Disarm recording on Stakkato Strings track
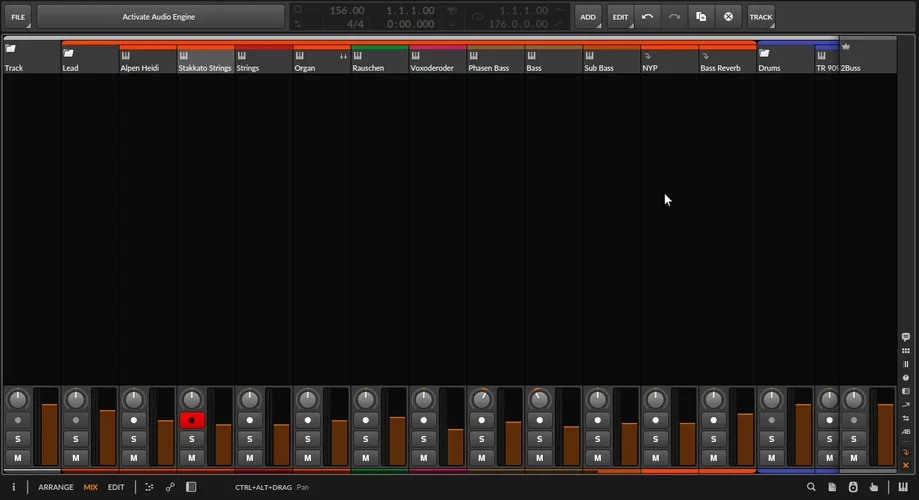919x500 pixels. click(x=191, y=420)
